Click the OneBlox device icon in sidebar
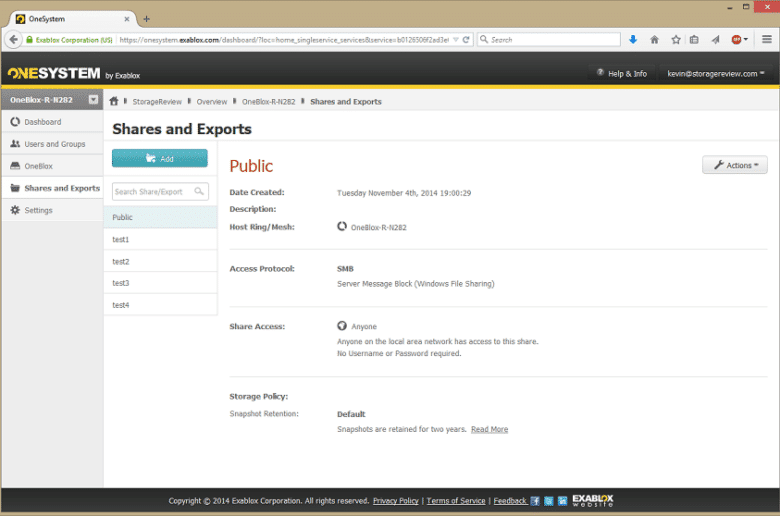 tap(15, 166)
